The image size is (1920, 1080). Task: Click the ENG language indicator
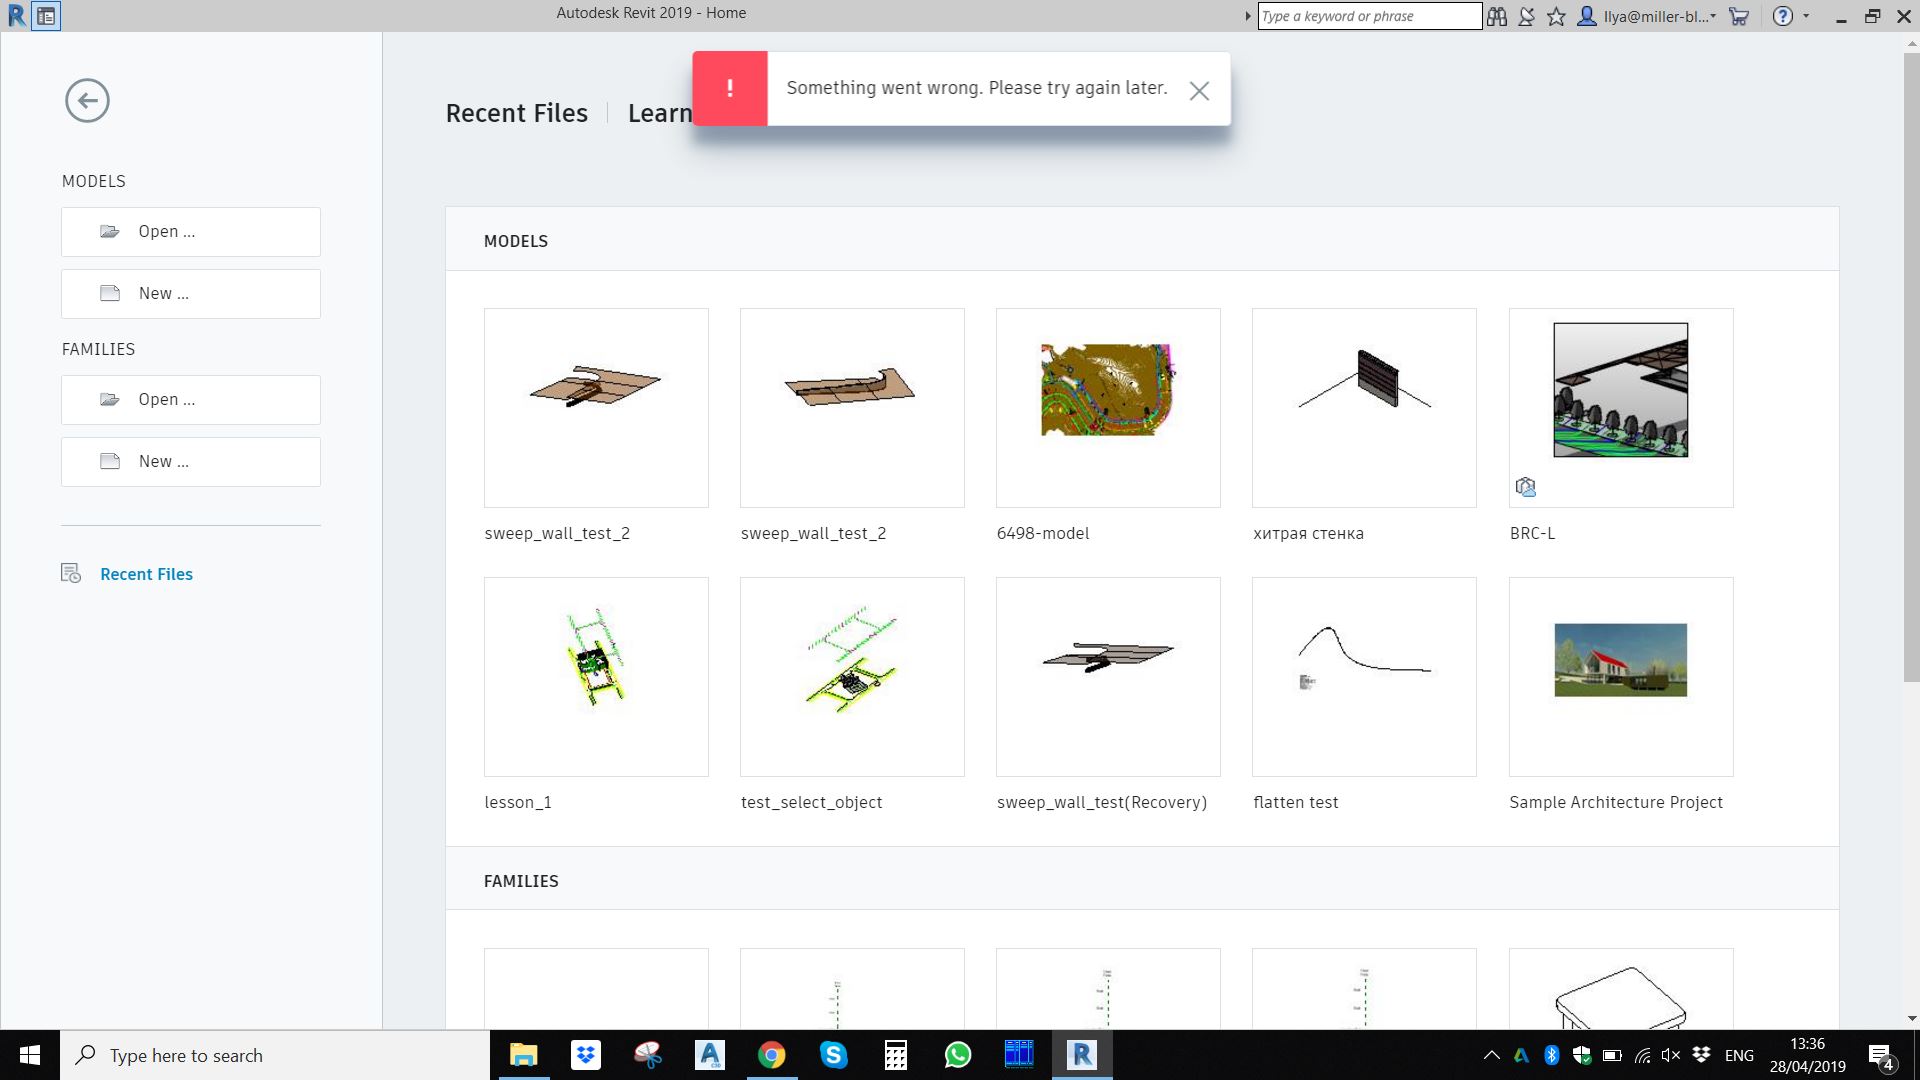(x=1739, y=1055)
